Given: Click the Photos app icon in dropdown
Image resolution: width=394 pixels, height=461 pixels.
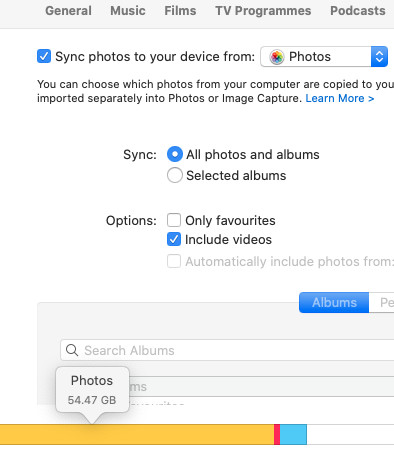Looking at the screenshot, I should pos(277,57).
